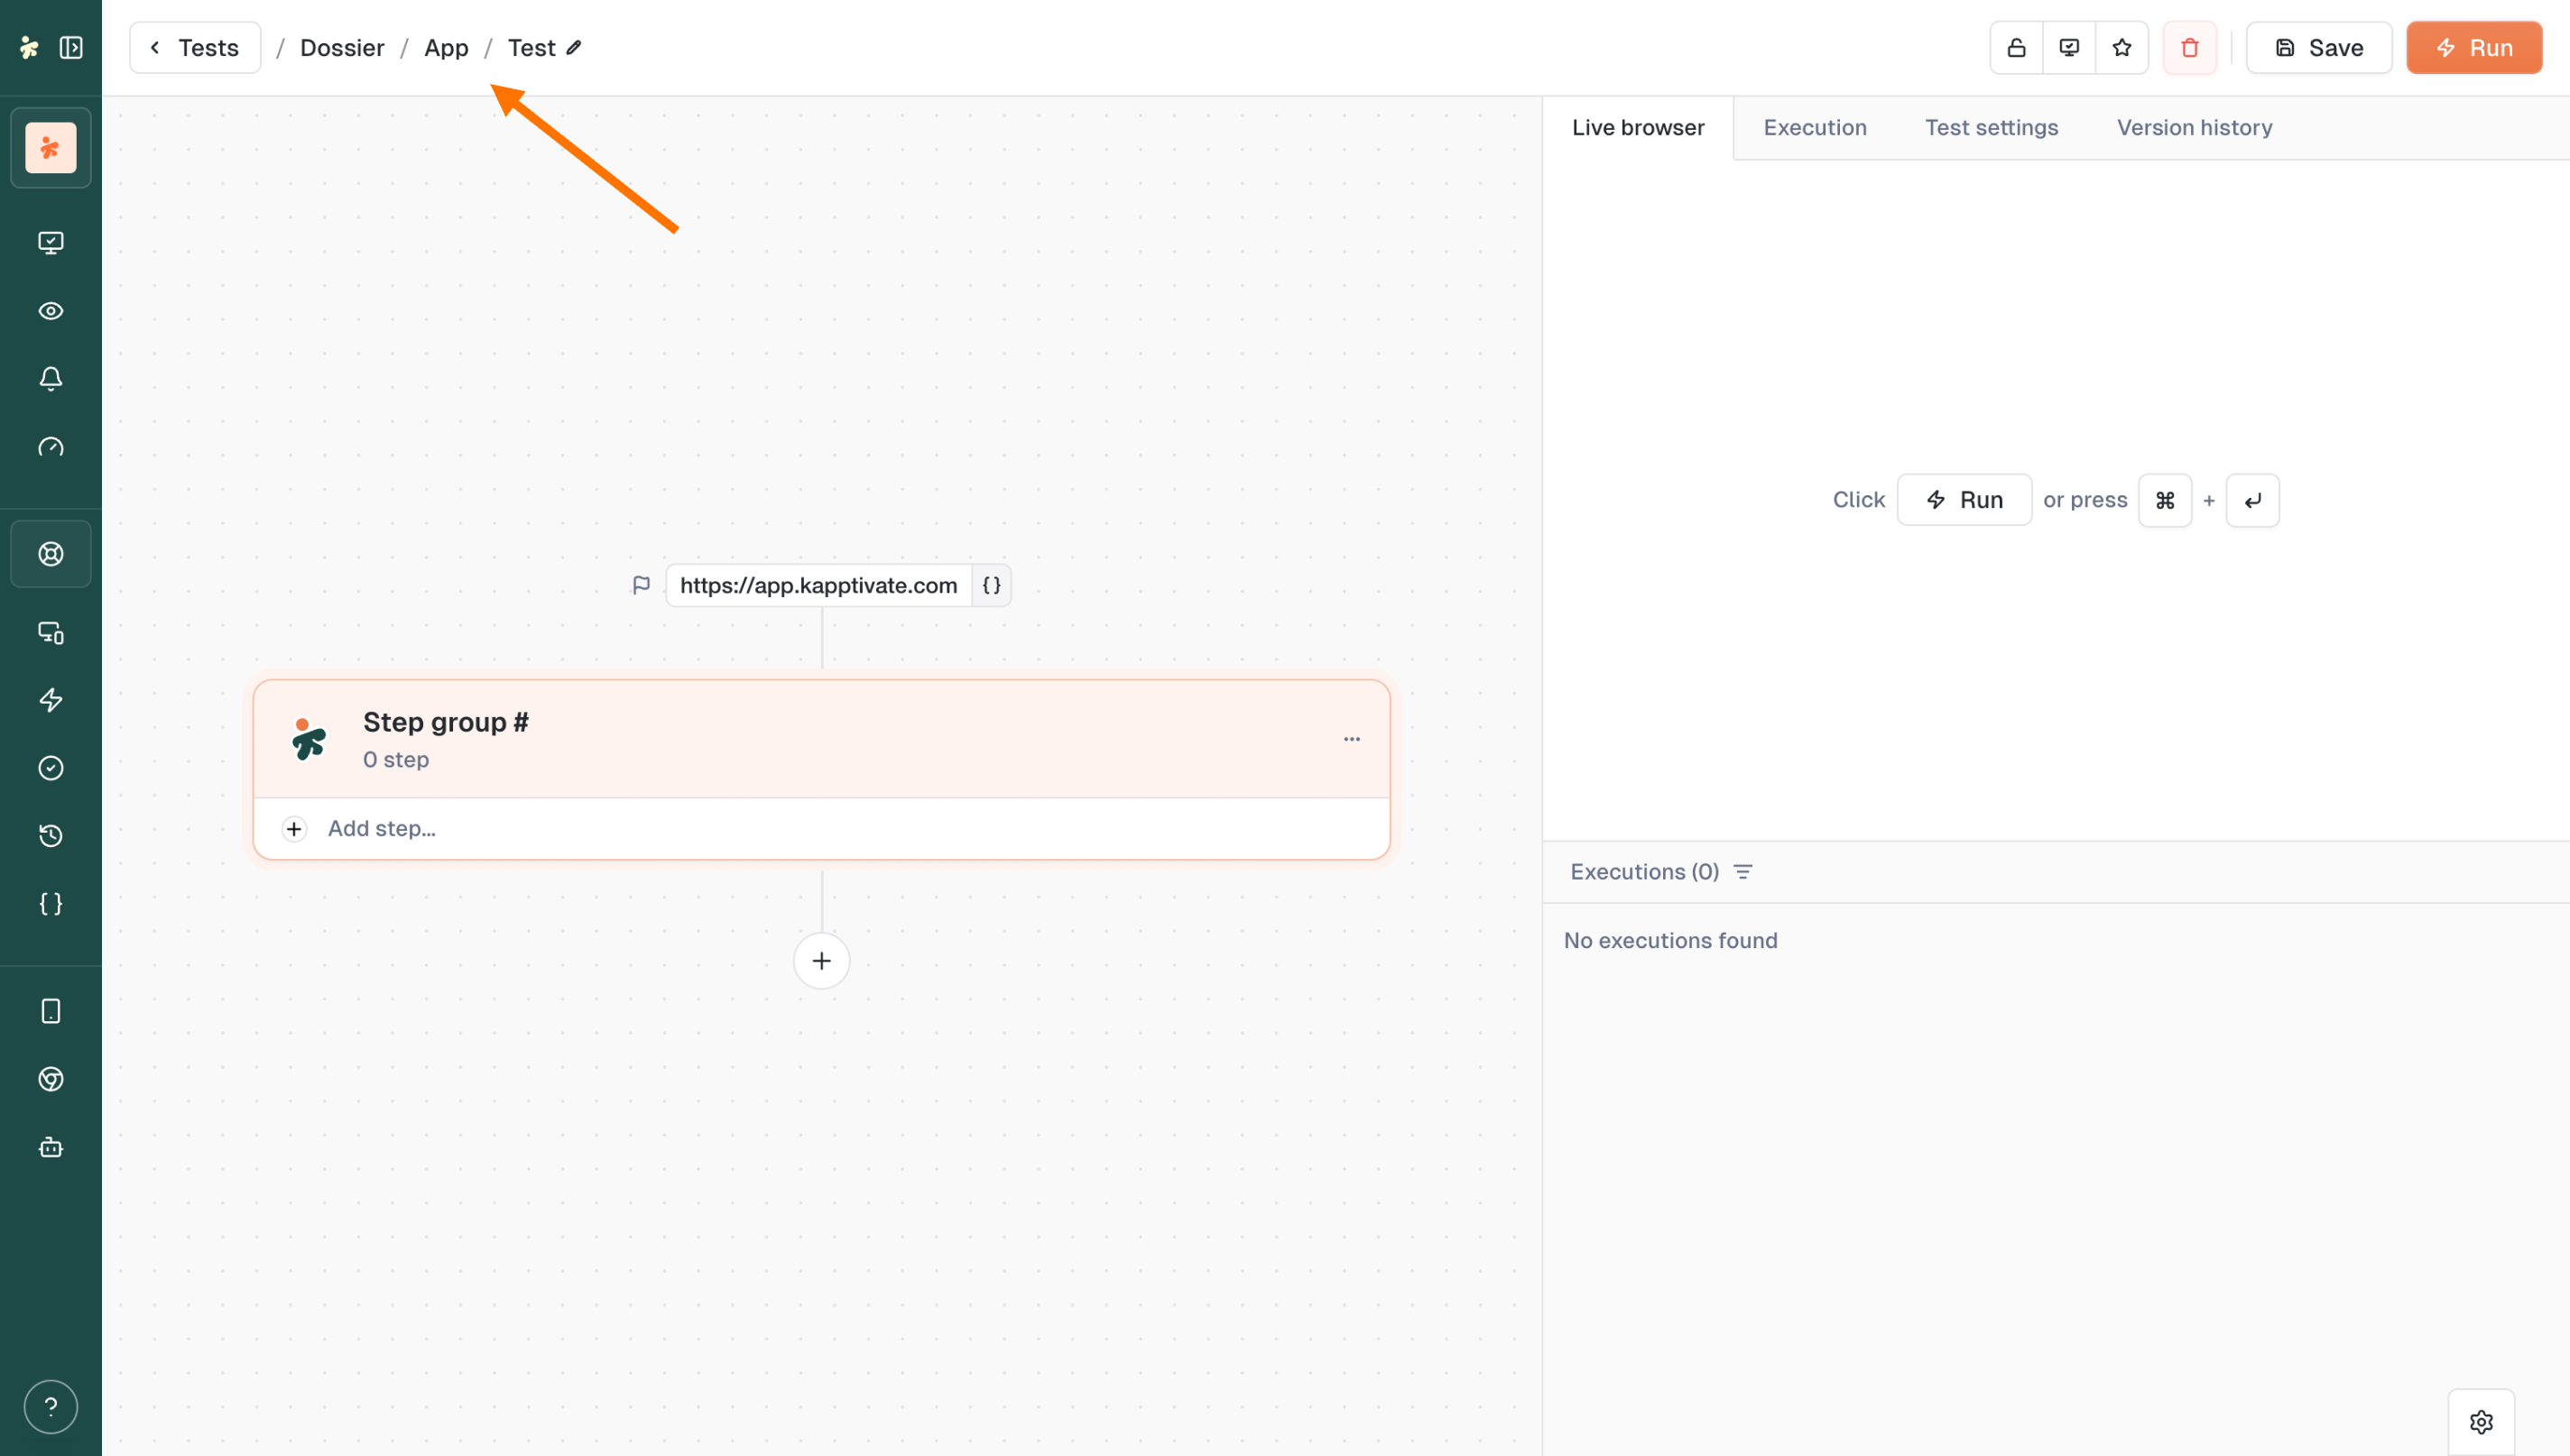Image resolution: width=2570 pixels, height=1456 pixels.
Task: Click the curly braces variables sidebar icon
Action: tap(51, 904)
